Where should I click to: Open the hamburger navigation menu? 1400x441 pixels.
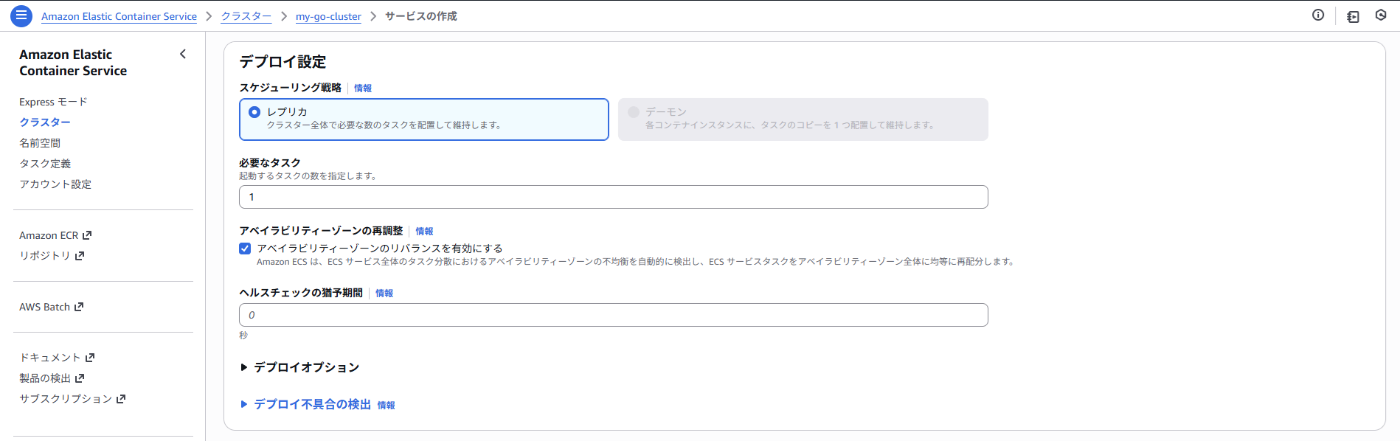(21, 16)
